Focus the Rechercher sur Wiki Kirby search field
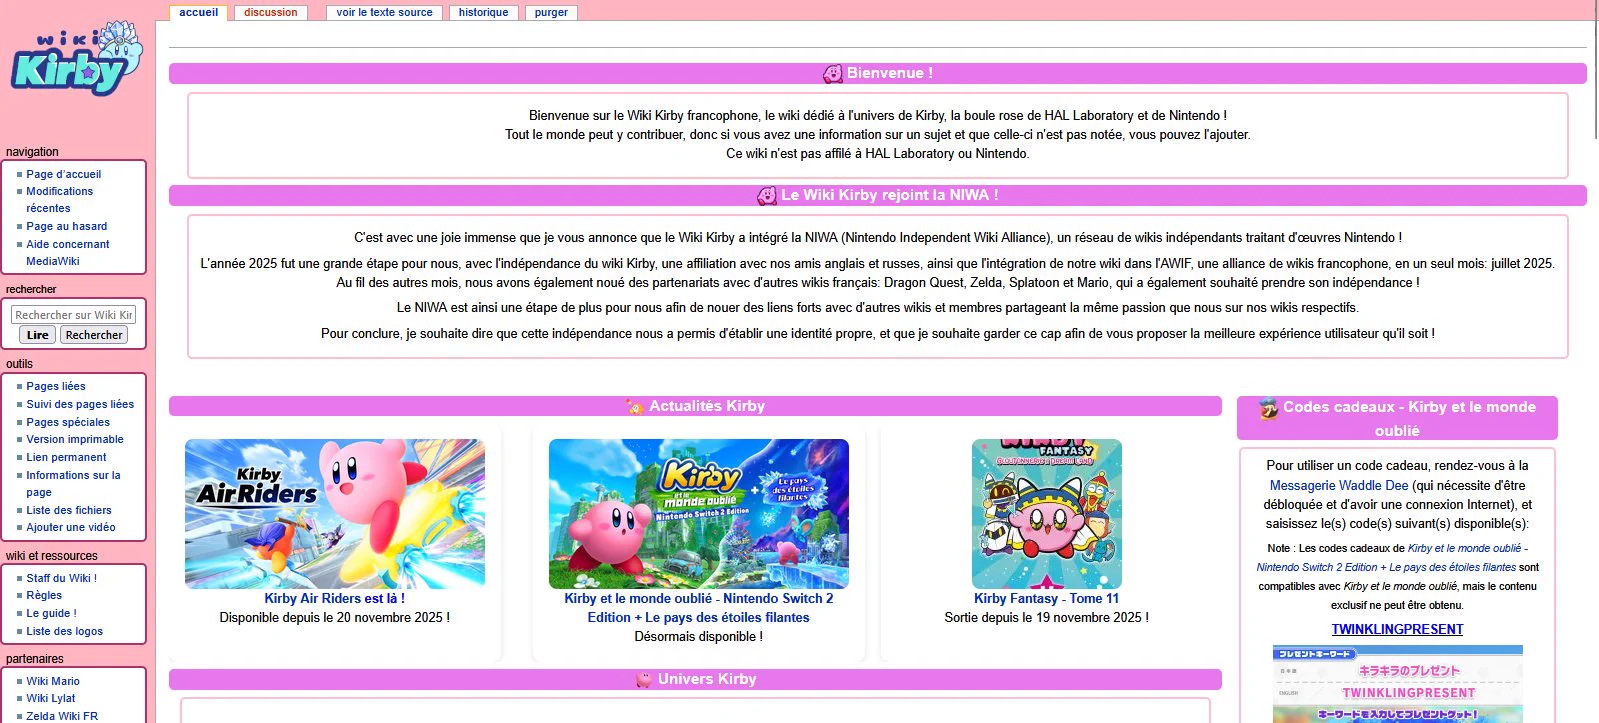Viewport: 1599px width, 723px height. 74,315
